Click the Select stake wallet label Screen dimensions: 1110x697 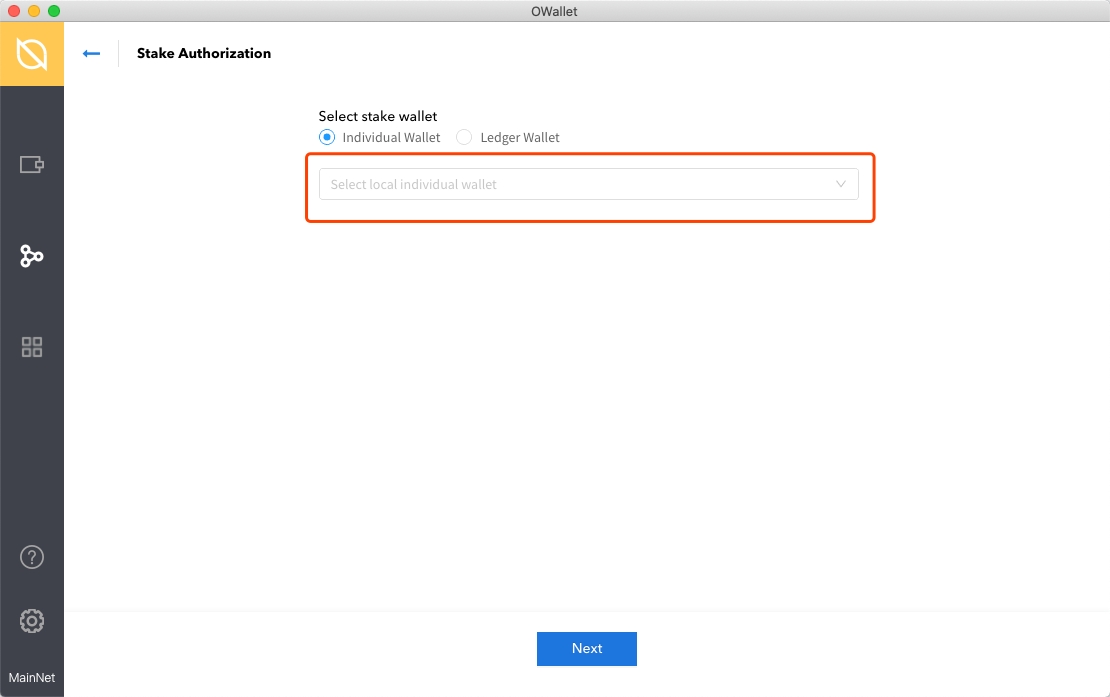coord(378,117)
